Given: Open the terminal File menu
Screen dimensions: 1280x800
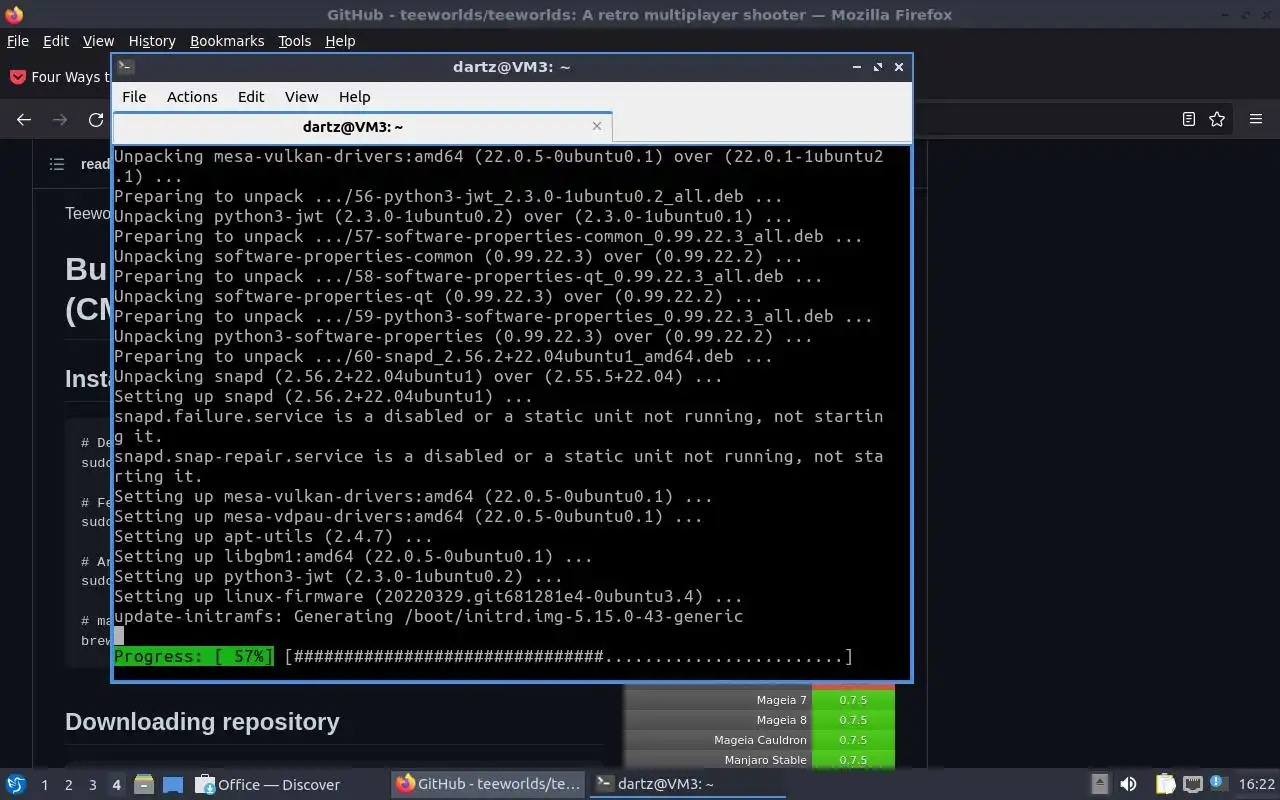Looking at the screenshot, I should click(134, 97).
